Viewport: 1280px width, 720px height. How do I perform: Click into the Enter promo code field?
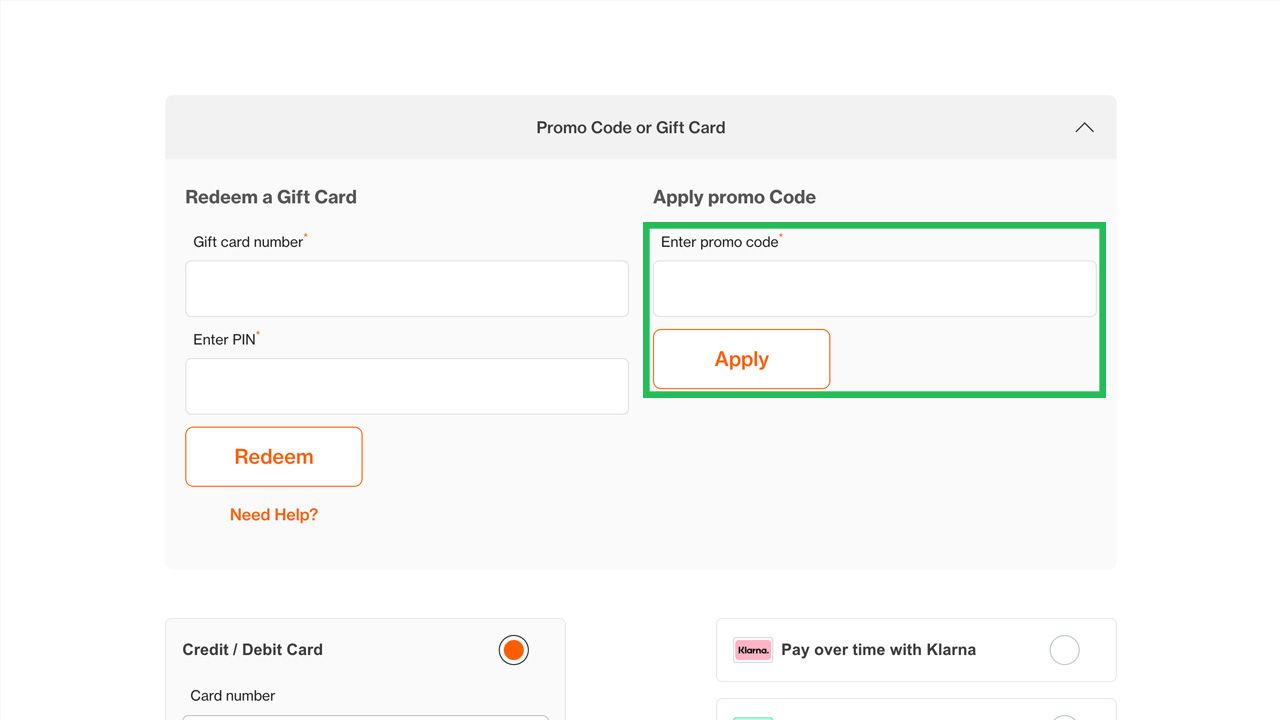pyautogui.click(x=875, y=289)
